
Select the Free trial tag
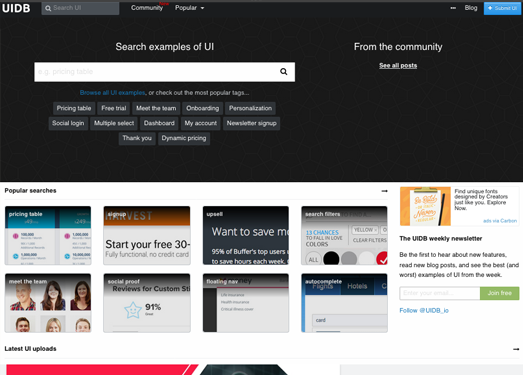[x=114, y=108]
